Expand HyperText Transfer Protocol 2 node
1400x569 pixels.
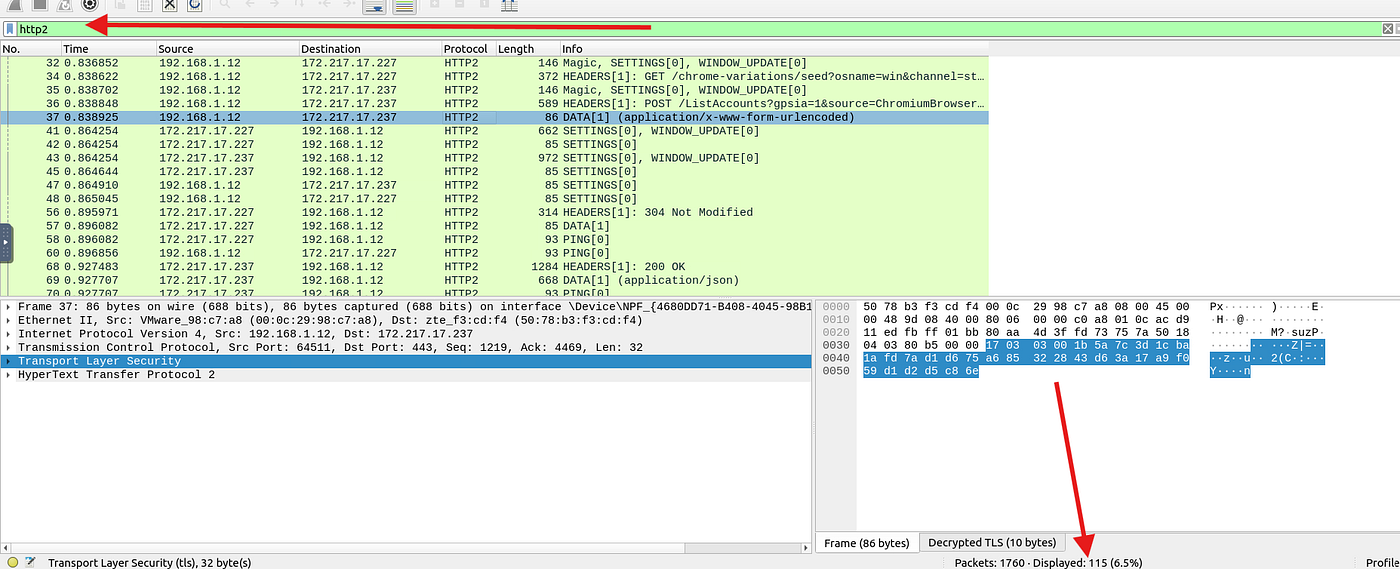click(x=9, y=375)
